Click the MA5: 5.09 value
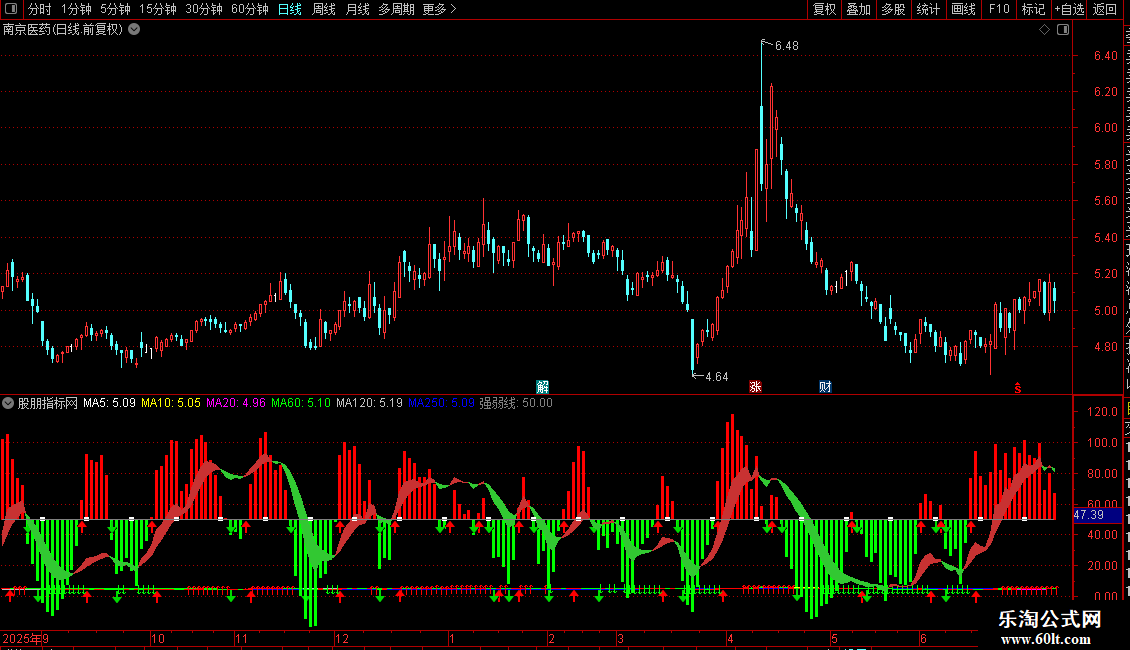1130x650 pixels. click(x=110, y=403)
